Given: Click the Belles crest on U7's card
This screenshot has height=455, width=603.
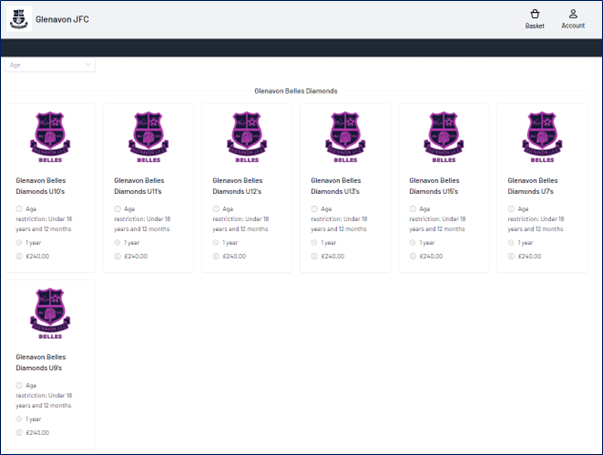Looking at the screenshot, I should coord(542,137).
